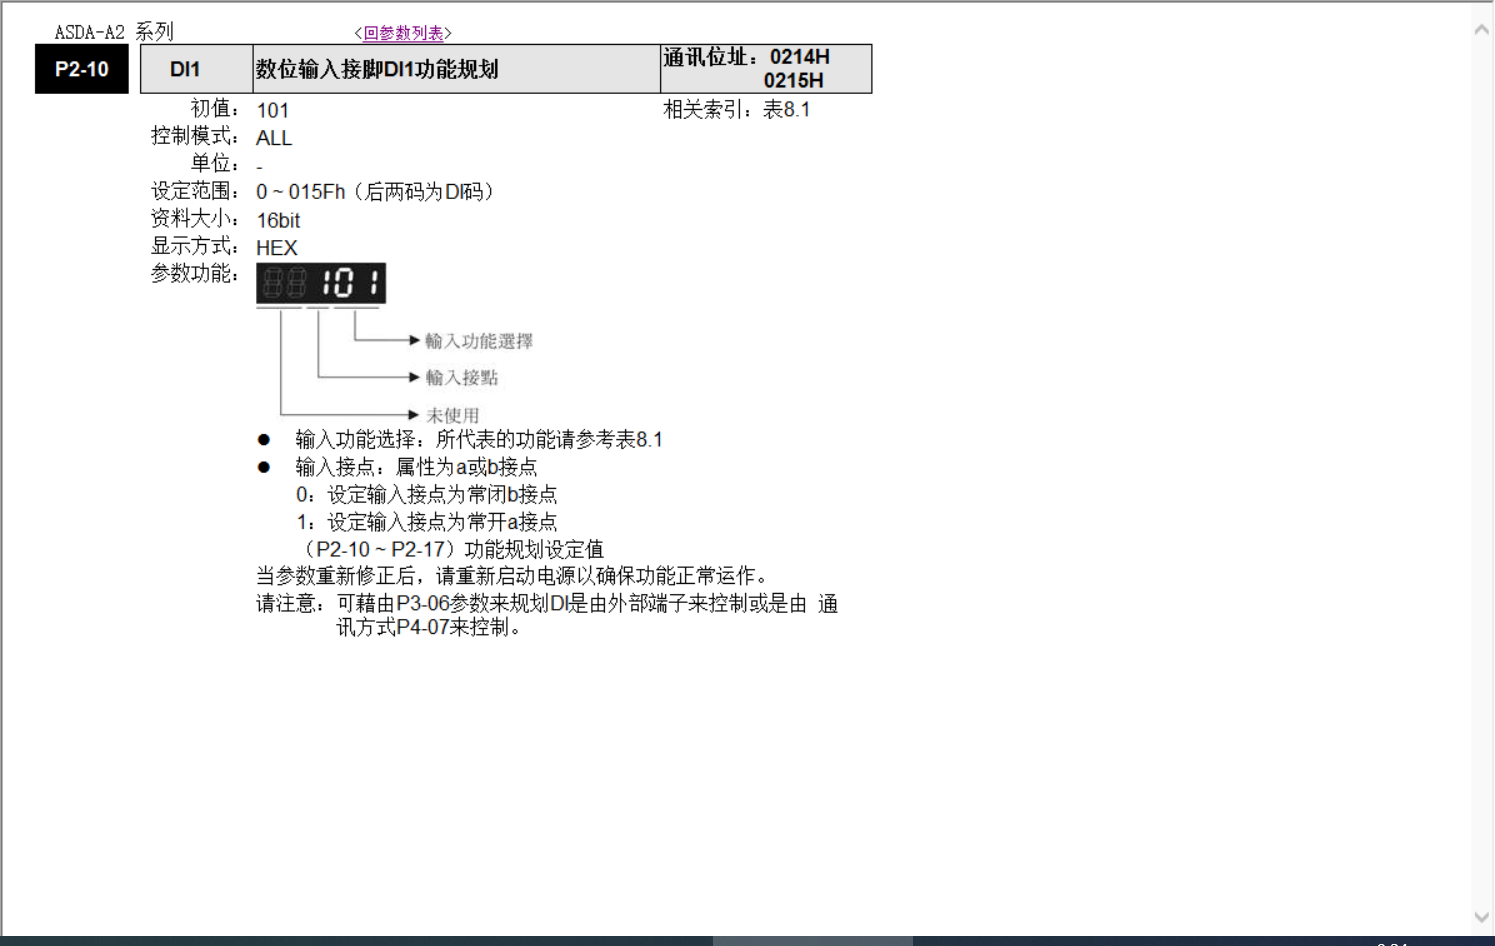Click the control mode value ALL

click(x=274, y=138)
